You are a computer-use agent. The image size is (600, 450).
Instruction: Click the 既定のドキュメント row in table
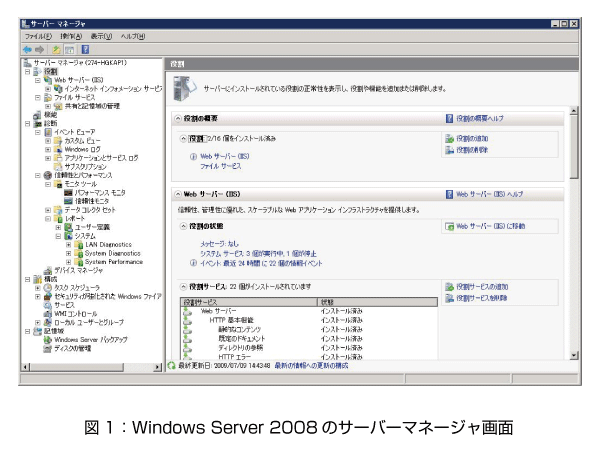[x=309, y=338]
